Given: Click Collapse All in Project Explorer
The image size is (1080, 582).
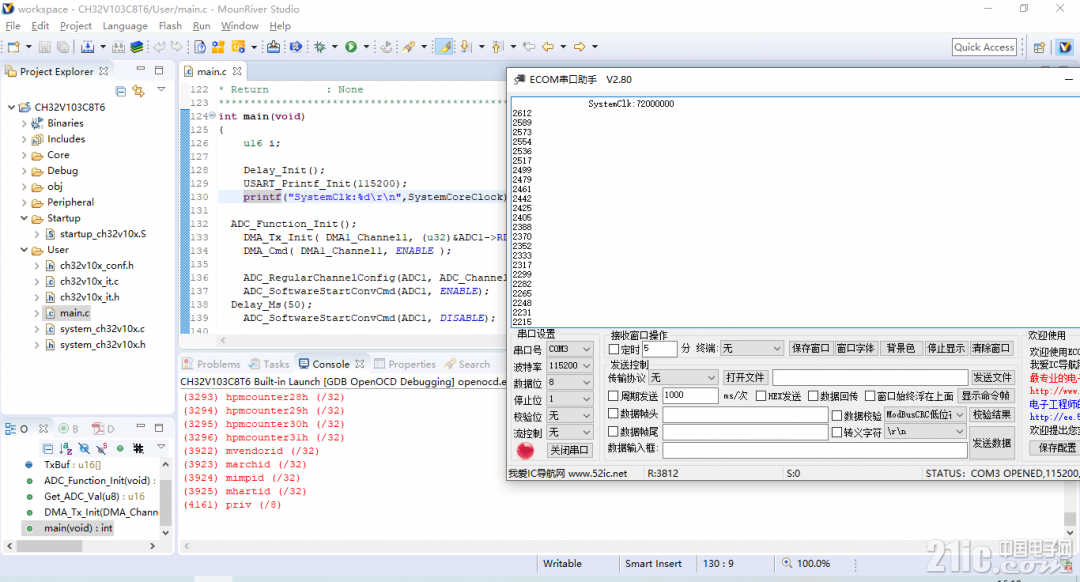Looking at the screenshot, I should coord(121,91).
